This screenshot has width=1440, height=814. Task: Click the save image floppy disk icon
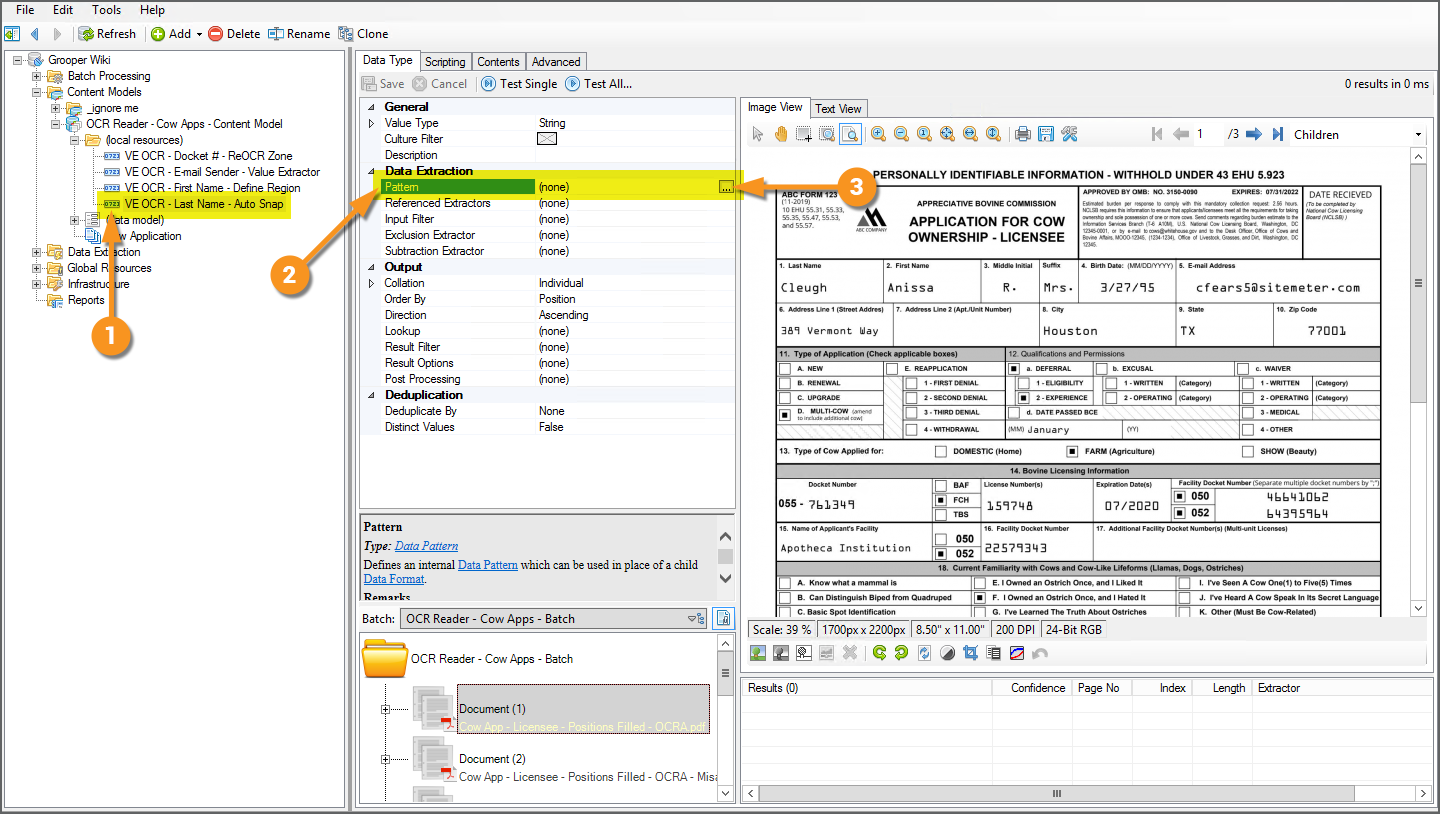pyautogui.click(x=1045, y=134)
